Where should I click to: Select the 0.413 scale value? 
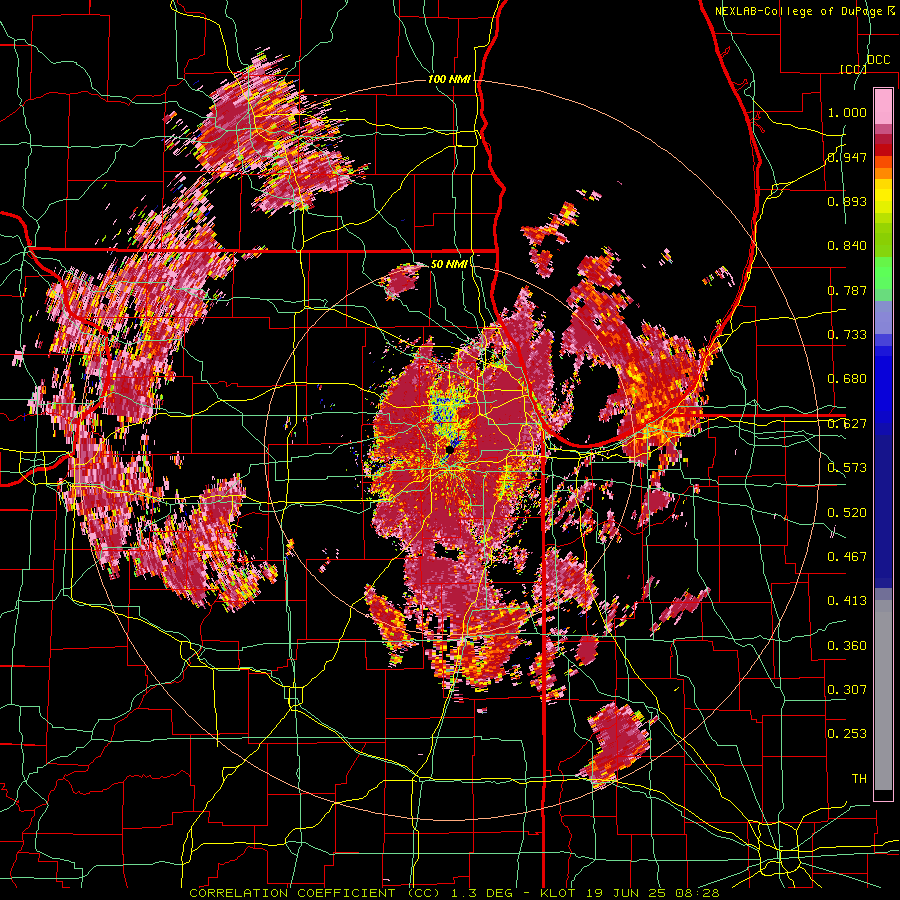coord(847,601)
